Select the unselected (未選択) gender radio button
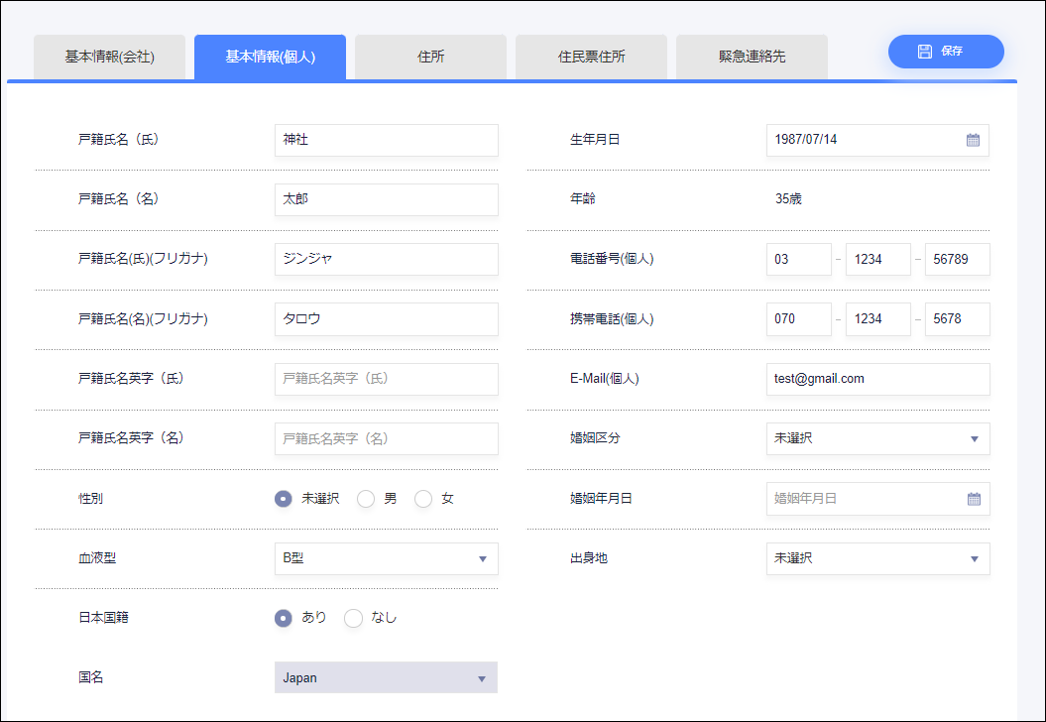 coord(284,499)
